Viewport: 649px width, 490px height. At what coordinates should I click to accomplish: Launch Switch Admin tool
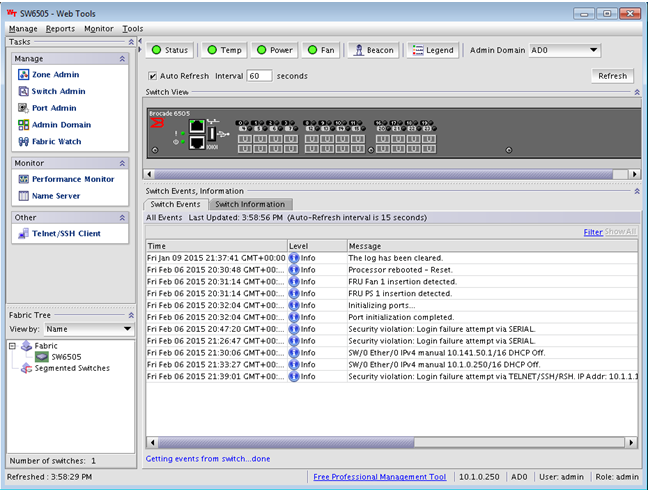tap(57, 92)
